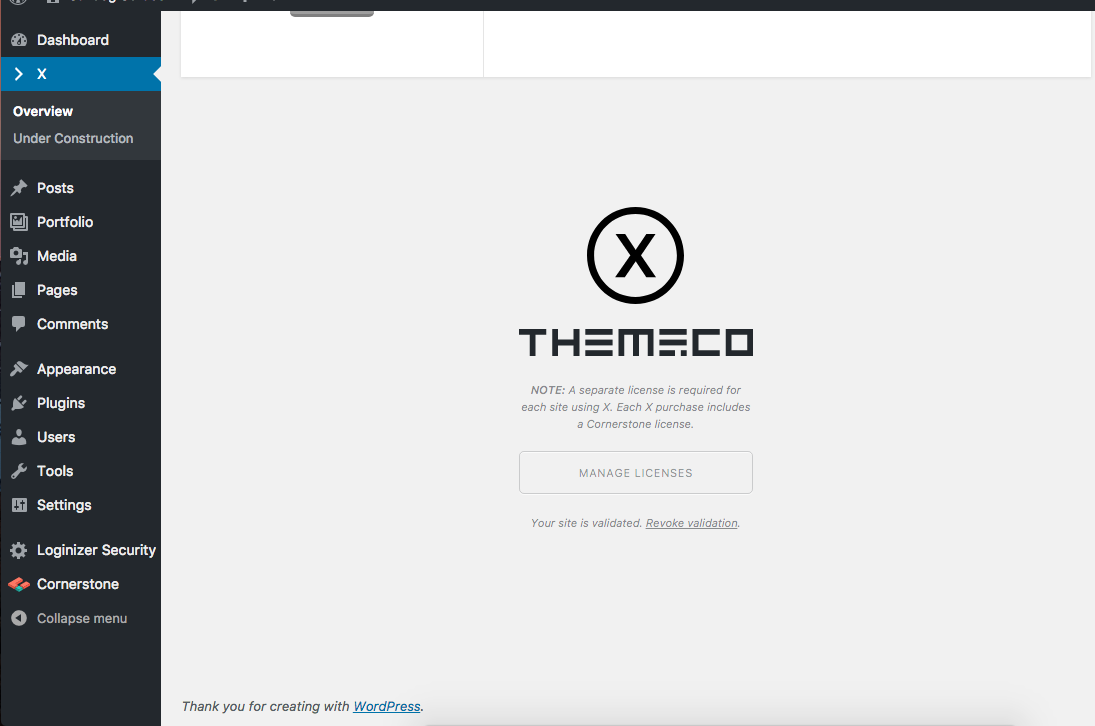The height and width of the screenshot is (726, 1095).
Task: Open the Under Construction submenu item
Action: 73,138
